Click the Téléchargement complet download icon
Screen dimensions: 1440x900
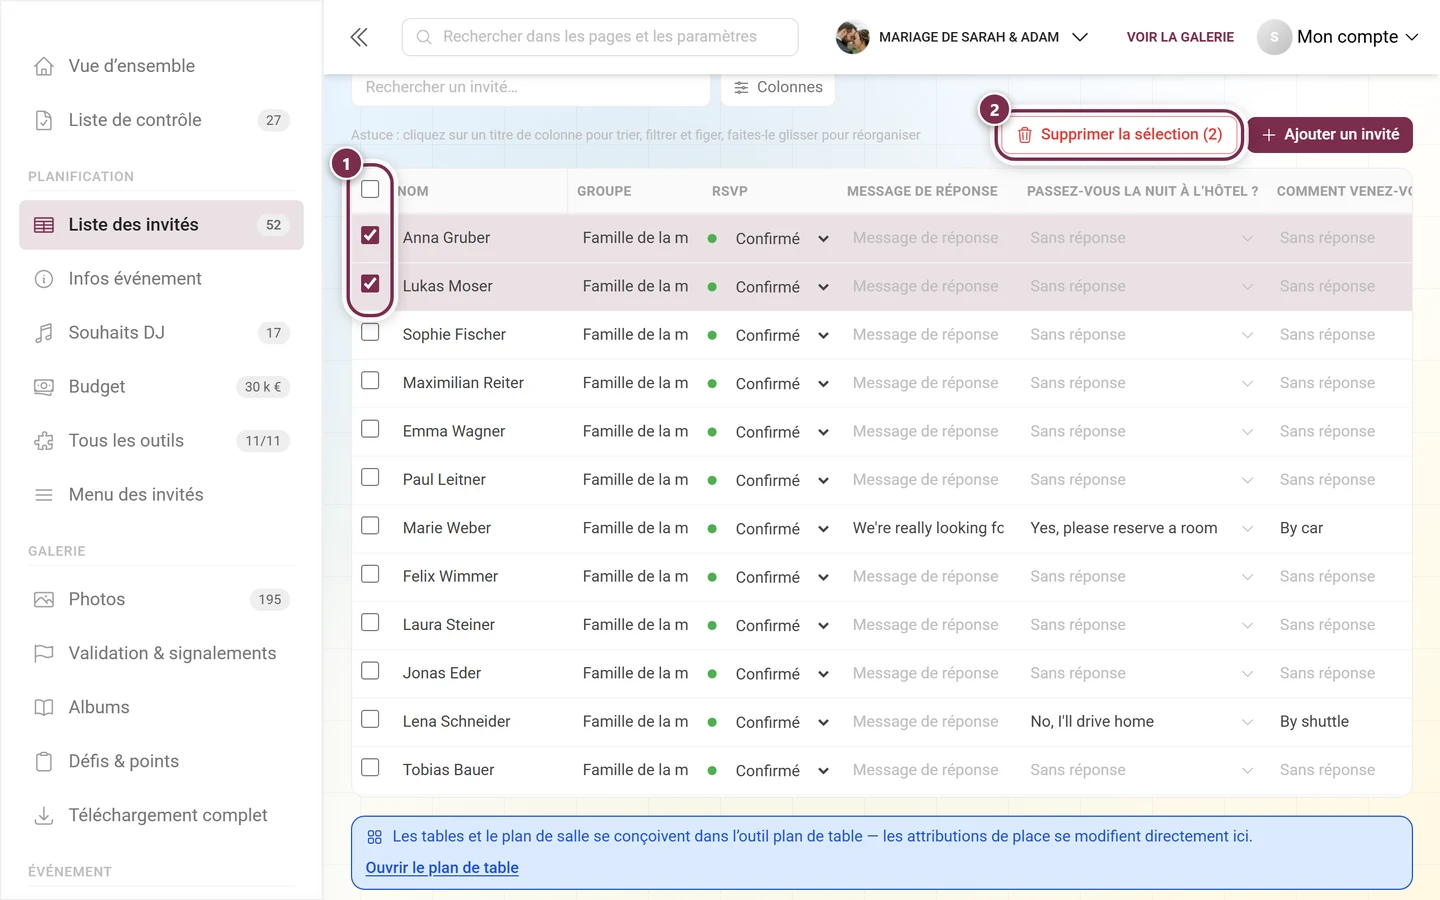pyautogui.click(x=44, y=816)
